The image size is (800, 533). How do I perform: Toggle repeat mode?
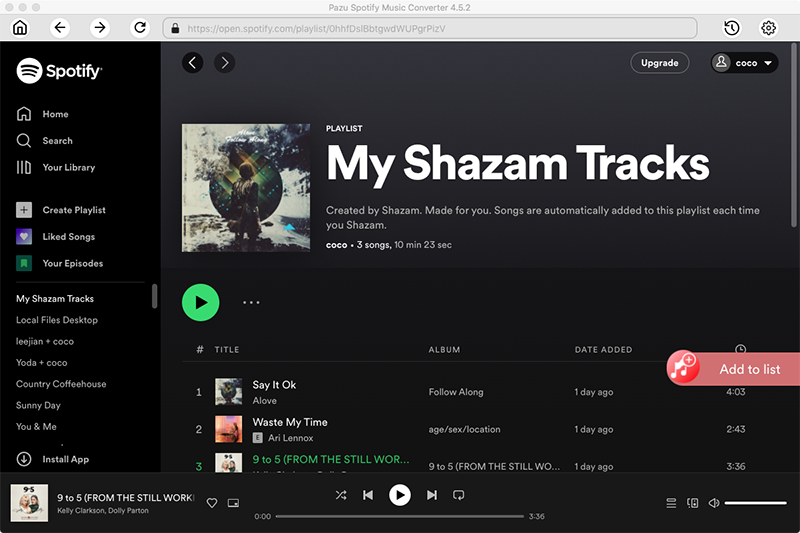coord(459,495)
